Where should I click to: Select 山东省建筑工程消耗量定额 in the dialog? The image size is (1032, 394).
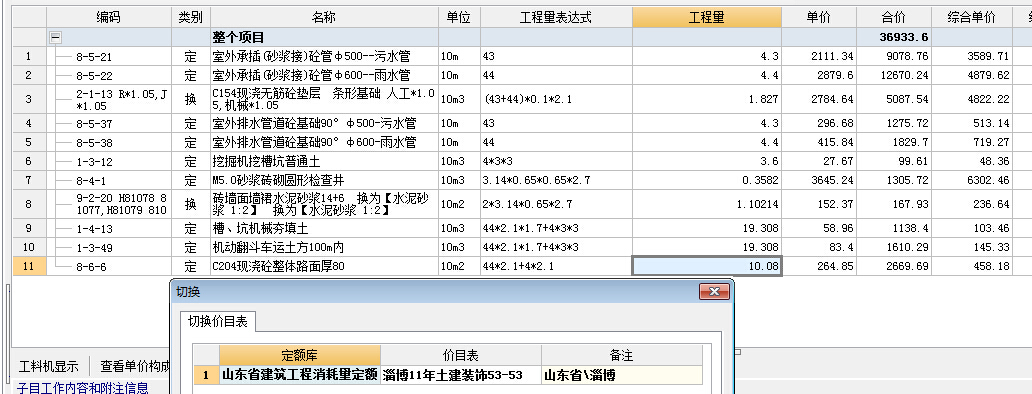(x=299, y=376)
